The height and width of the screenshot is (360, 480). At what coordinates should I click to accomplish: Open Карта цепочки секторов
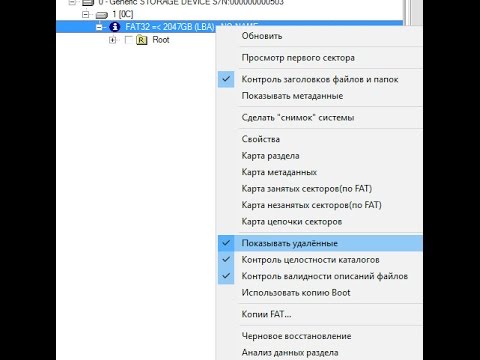(x=320, y=222)
